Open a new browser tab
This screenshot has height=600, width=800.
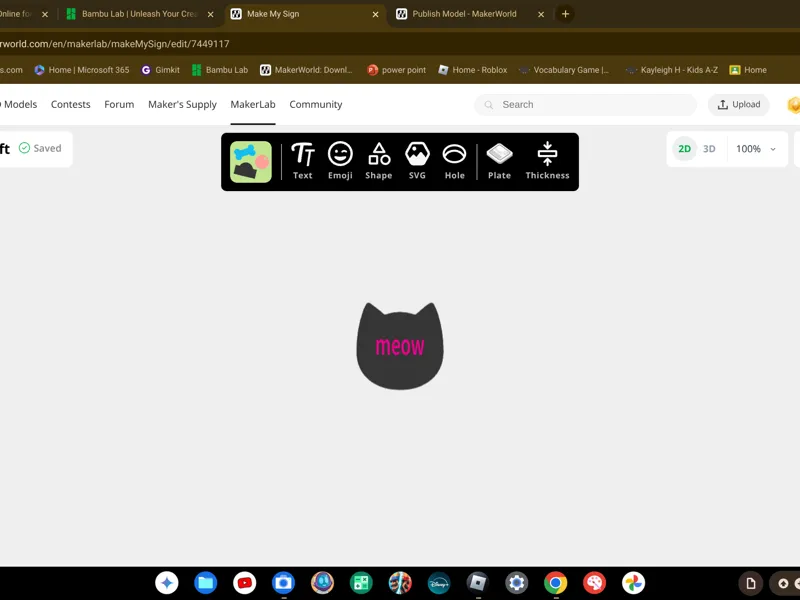point(565,14)
